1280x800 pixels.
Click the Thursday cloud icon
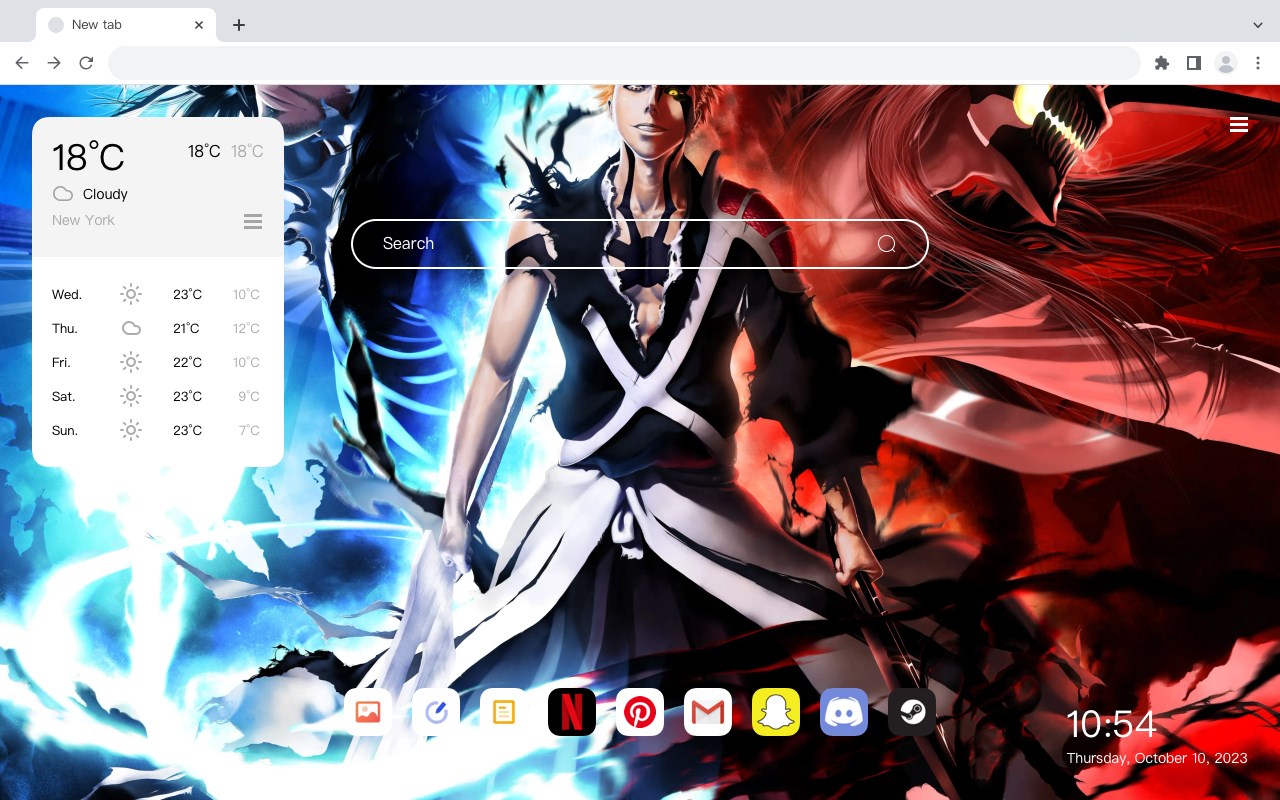coord(131,328)
